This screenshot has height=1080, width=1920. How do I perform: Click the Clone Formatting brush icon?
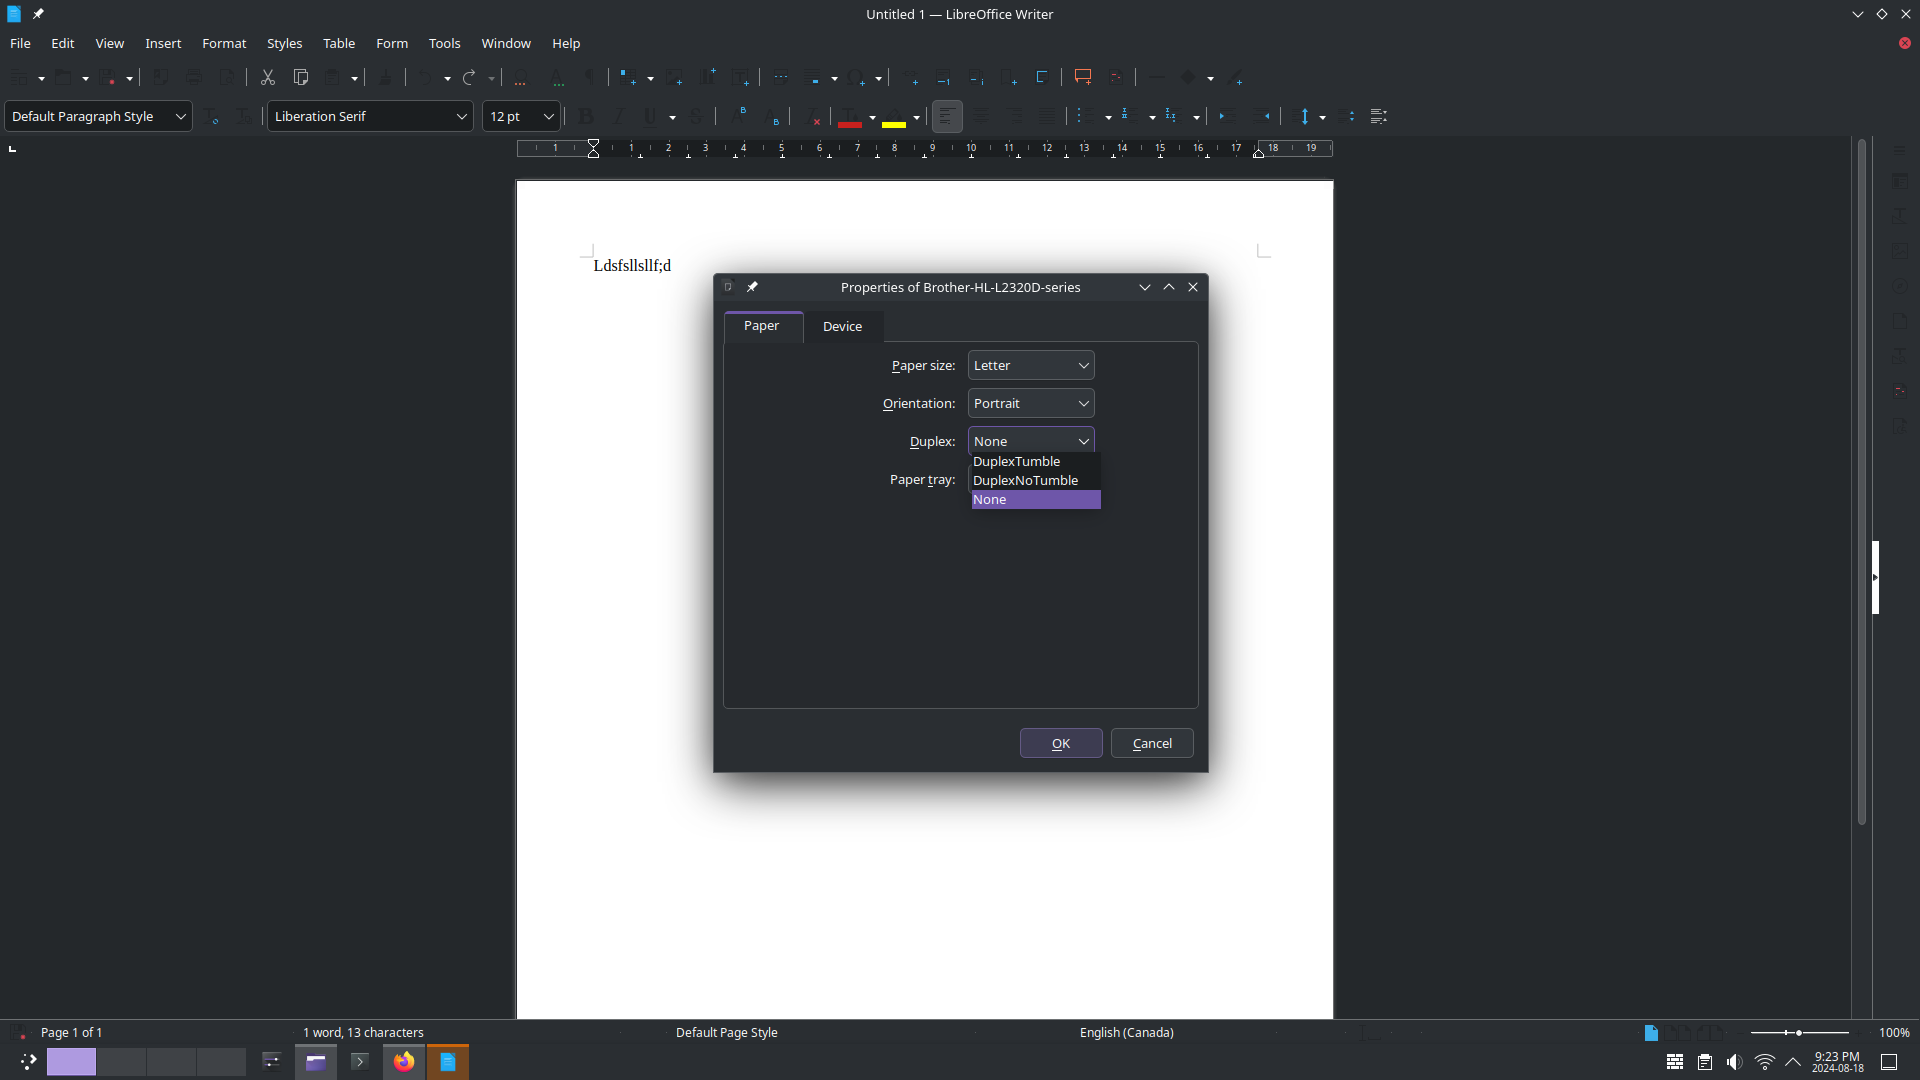pyautogui.click(x=385, y=77)
